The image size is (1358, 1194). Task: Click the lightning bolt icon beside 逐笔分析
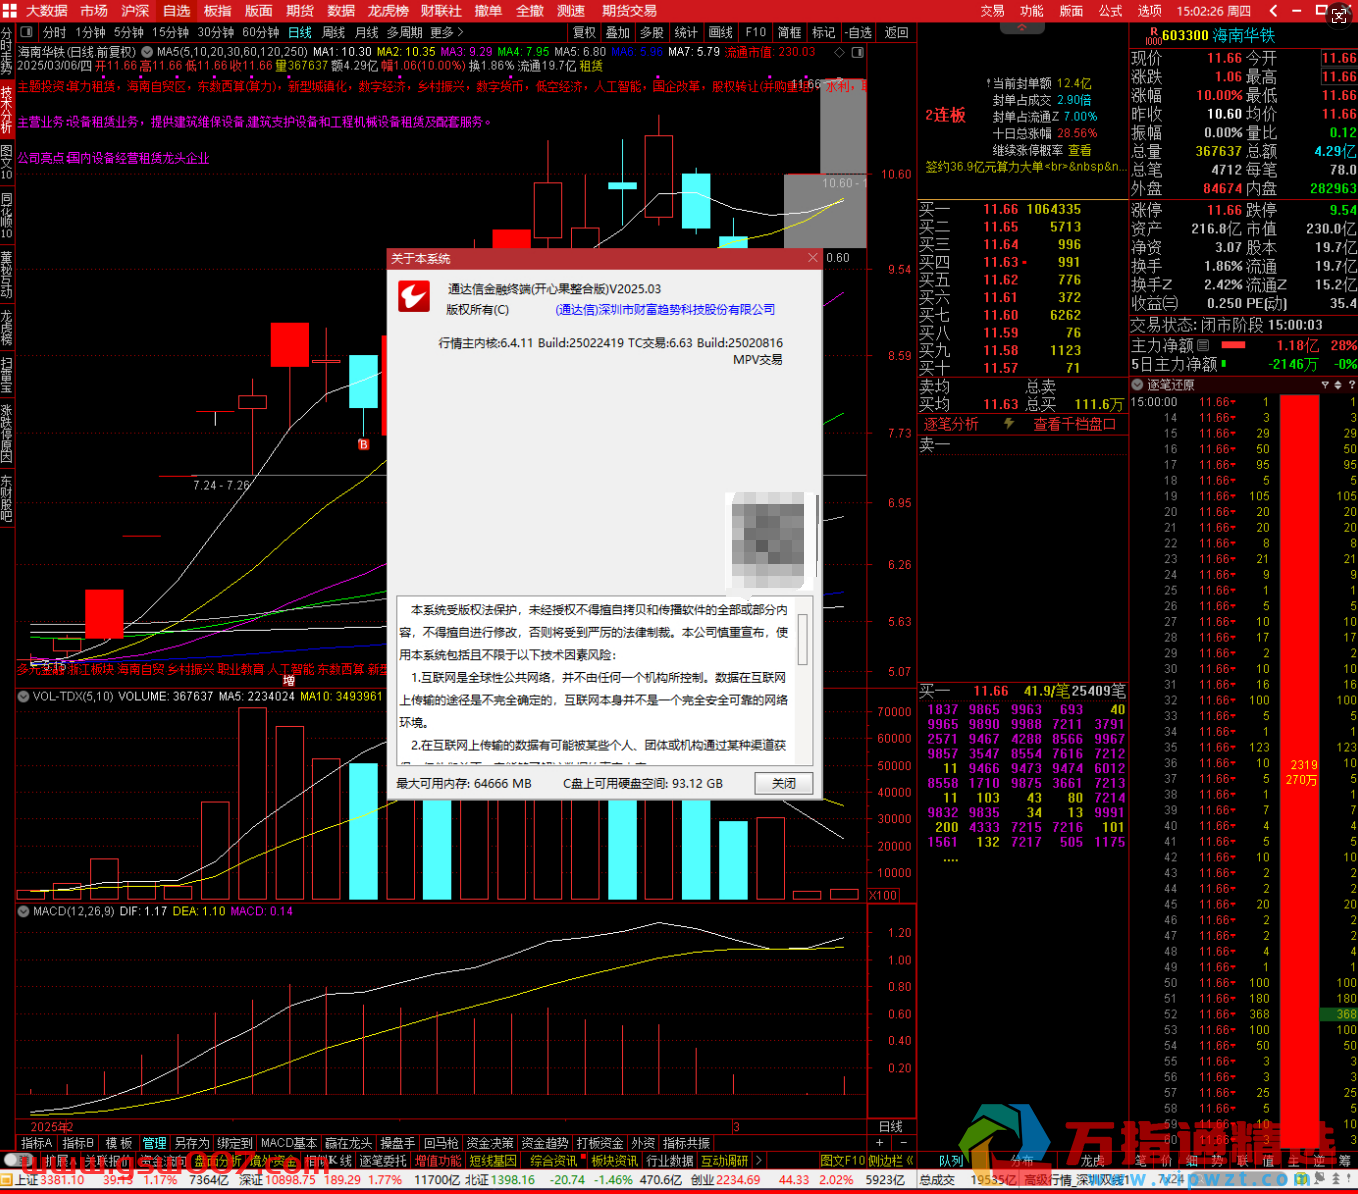[x=1009, y=424]
